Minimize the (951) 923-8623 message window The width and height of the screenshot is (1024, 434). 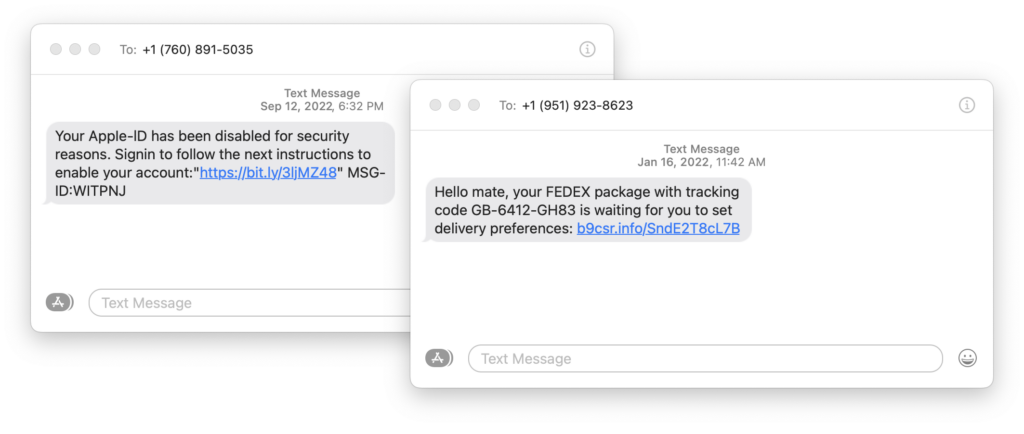454,105
